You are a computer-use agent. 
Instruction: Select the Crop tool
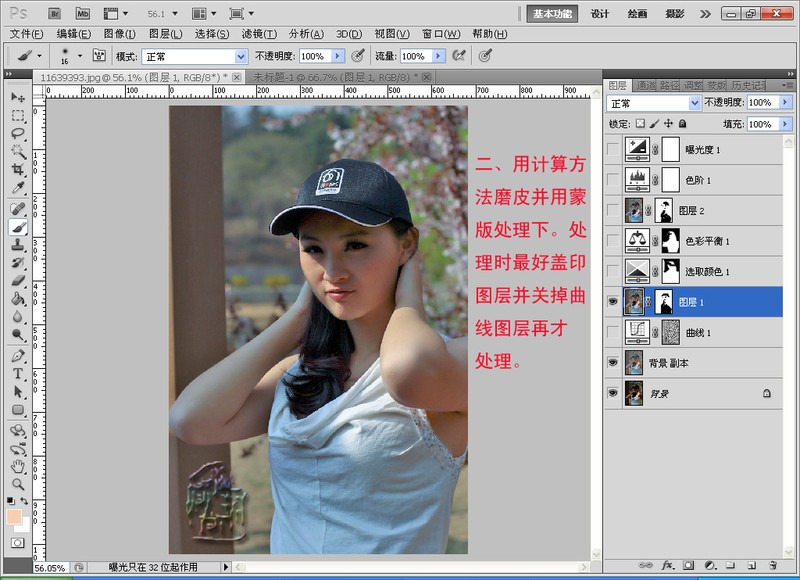[18, 169]
